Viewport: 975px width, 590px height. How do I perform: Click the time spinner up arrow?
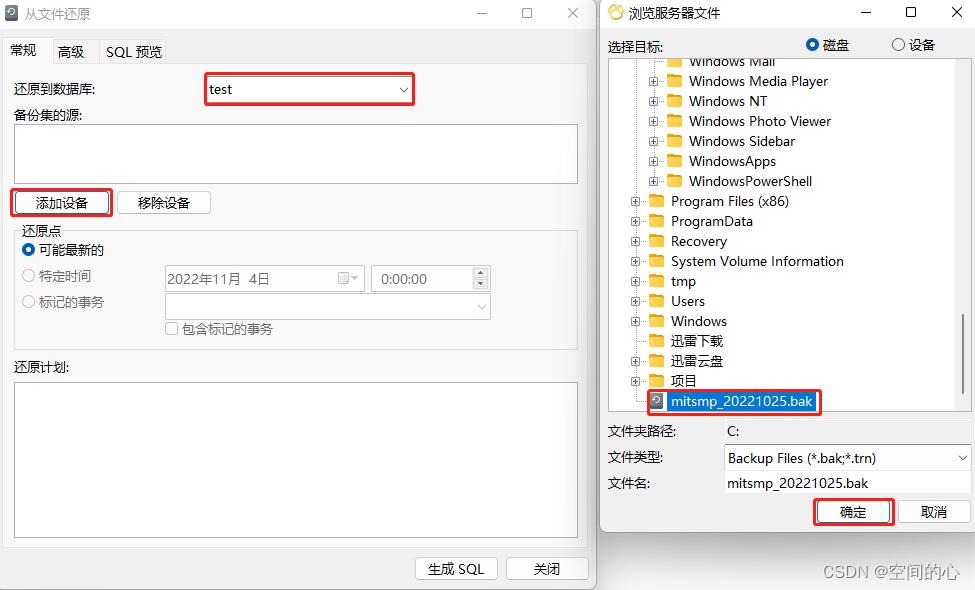pyautogui.click(x=480, y=272)
